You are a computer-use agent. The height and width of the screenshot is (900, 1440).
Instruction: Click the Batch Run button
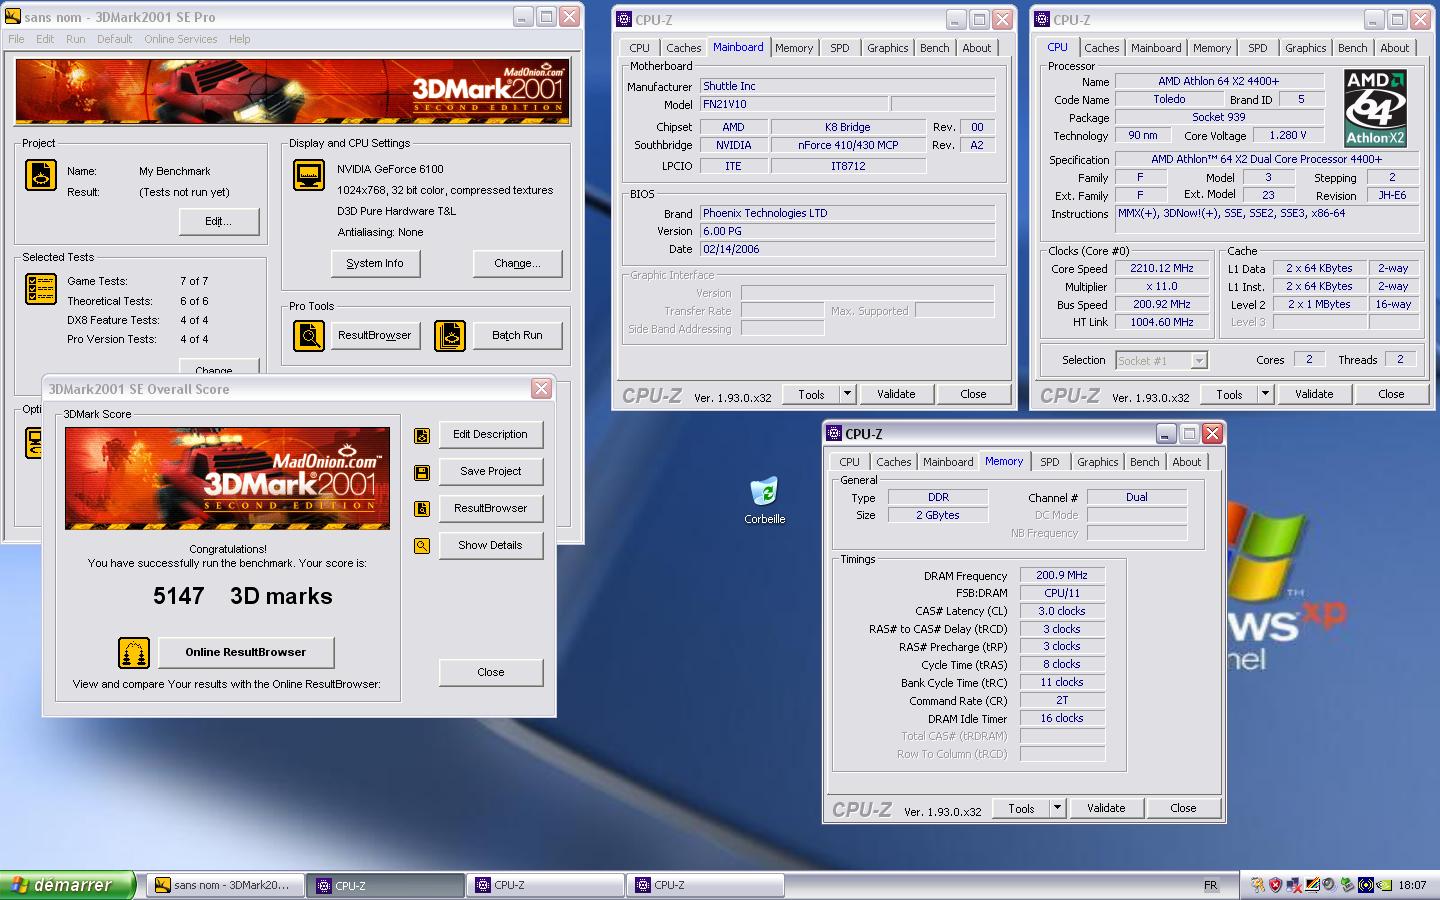517,335
